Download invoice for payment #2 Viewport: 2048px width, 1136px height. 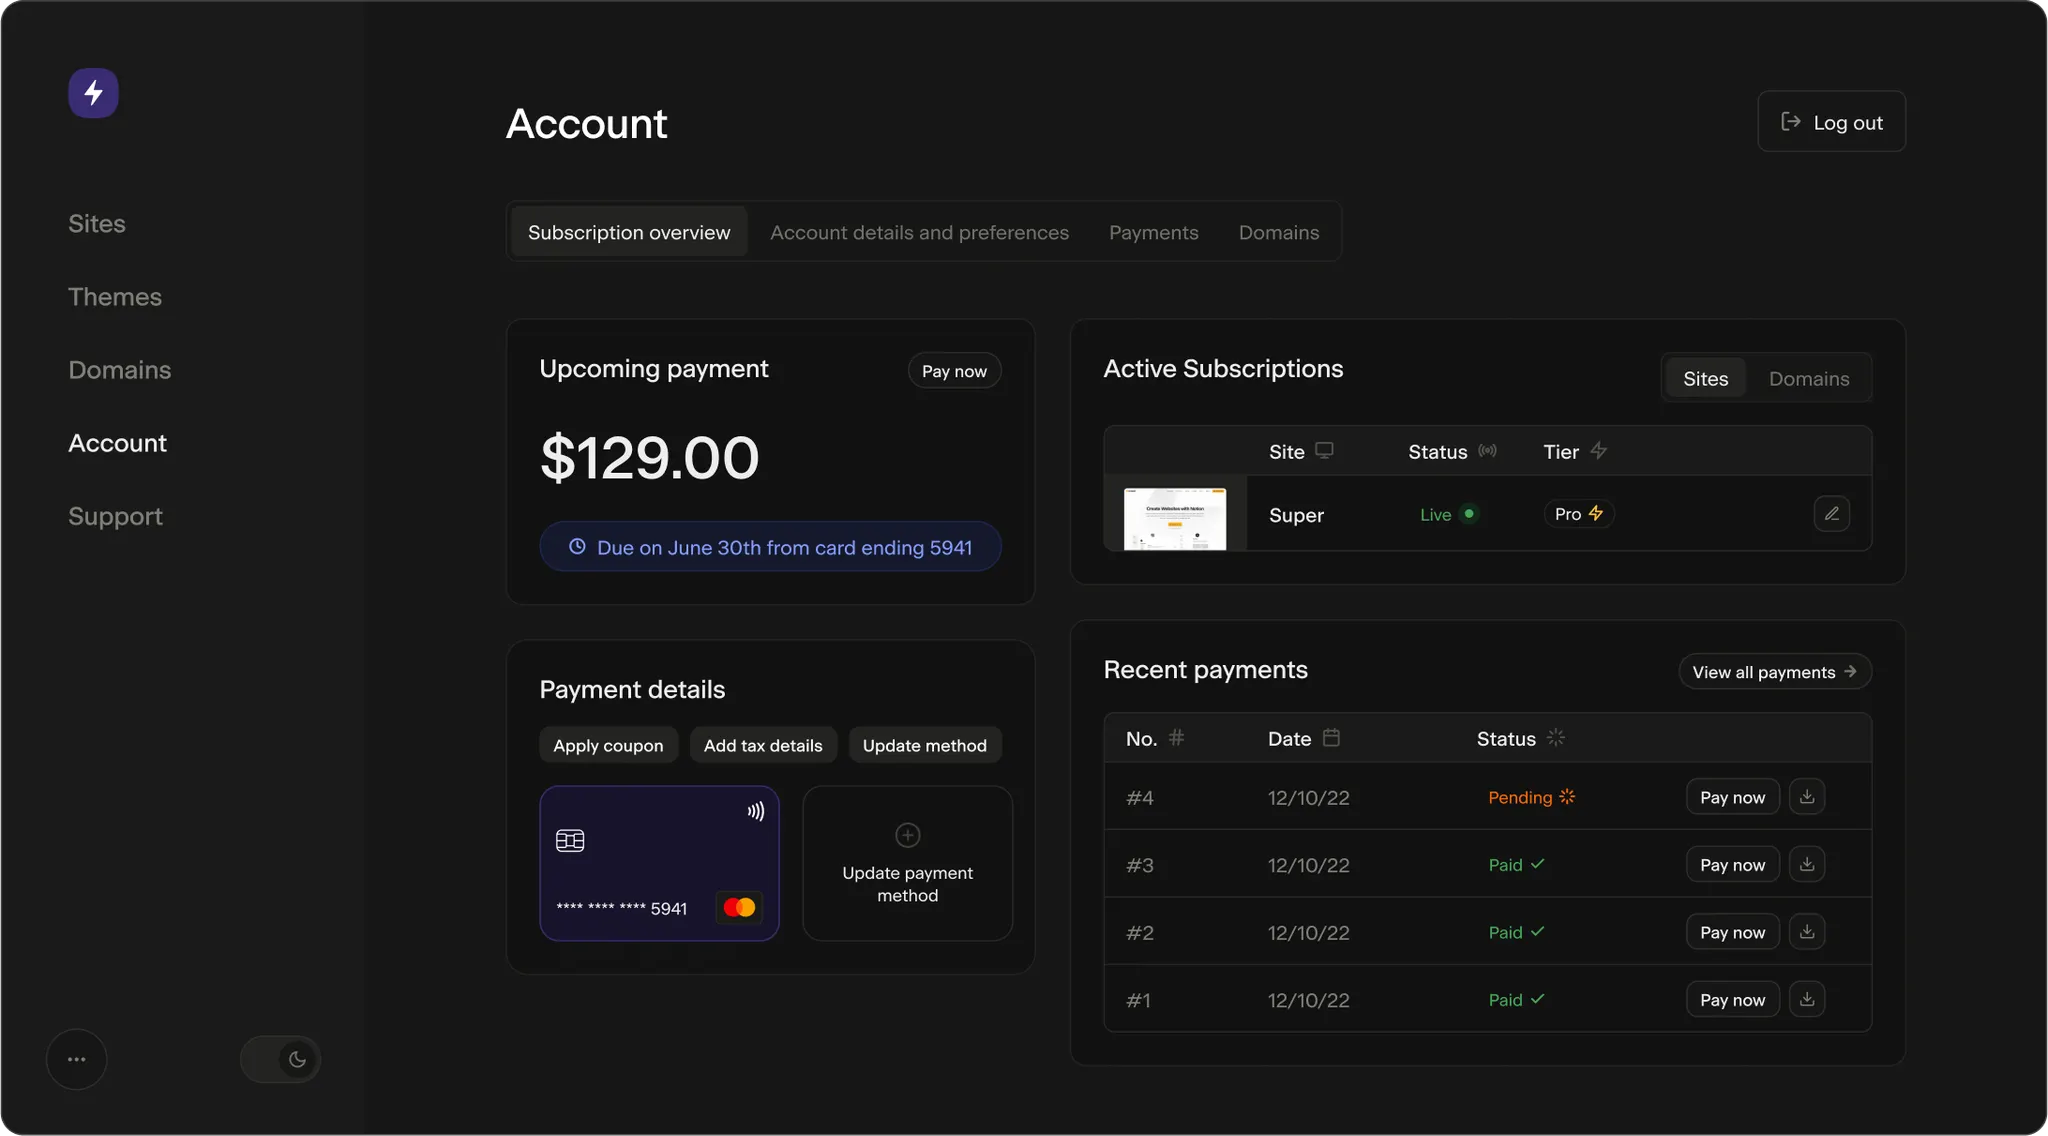[1806, 932]
